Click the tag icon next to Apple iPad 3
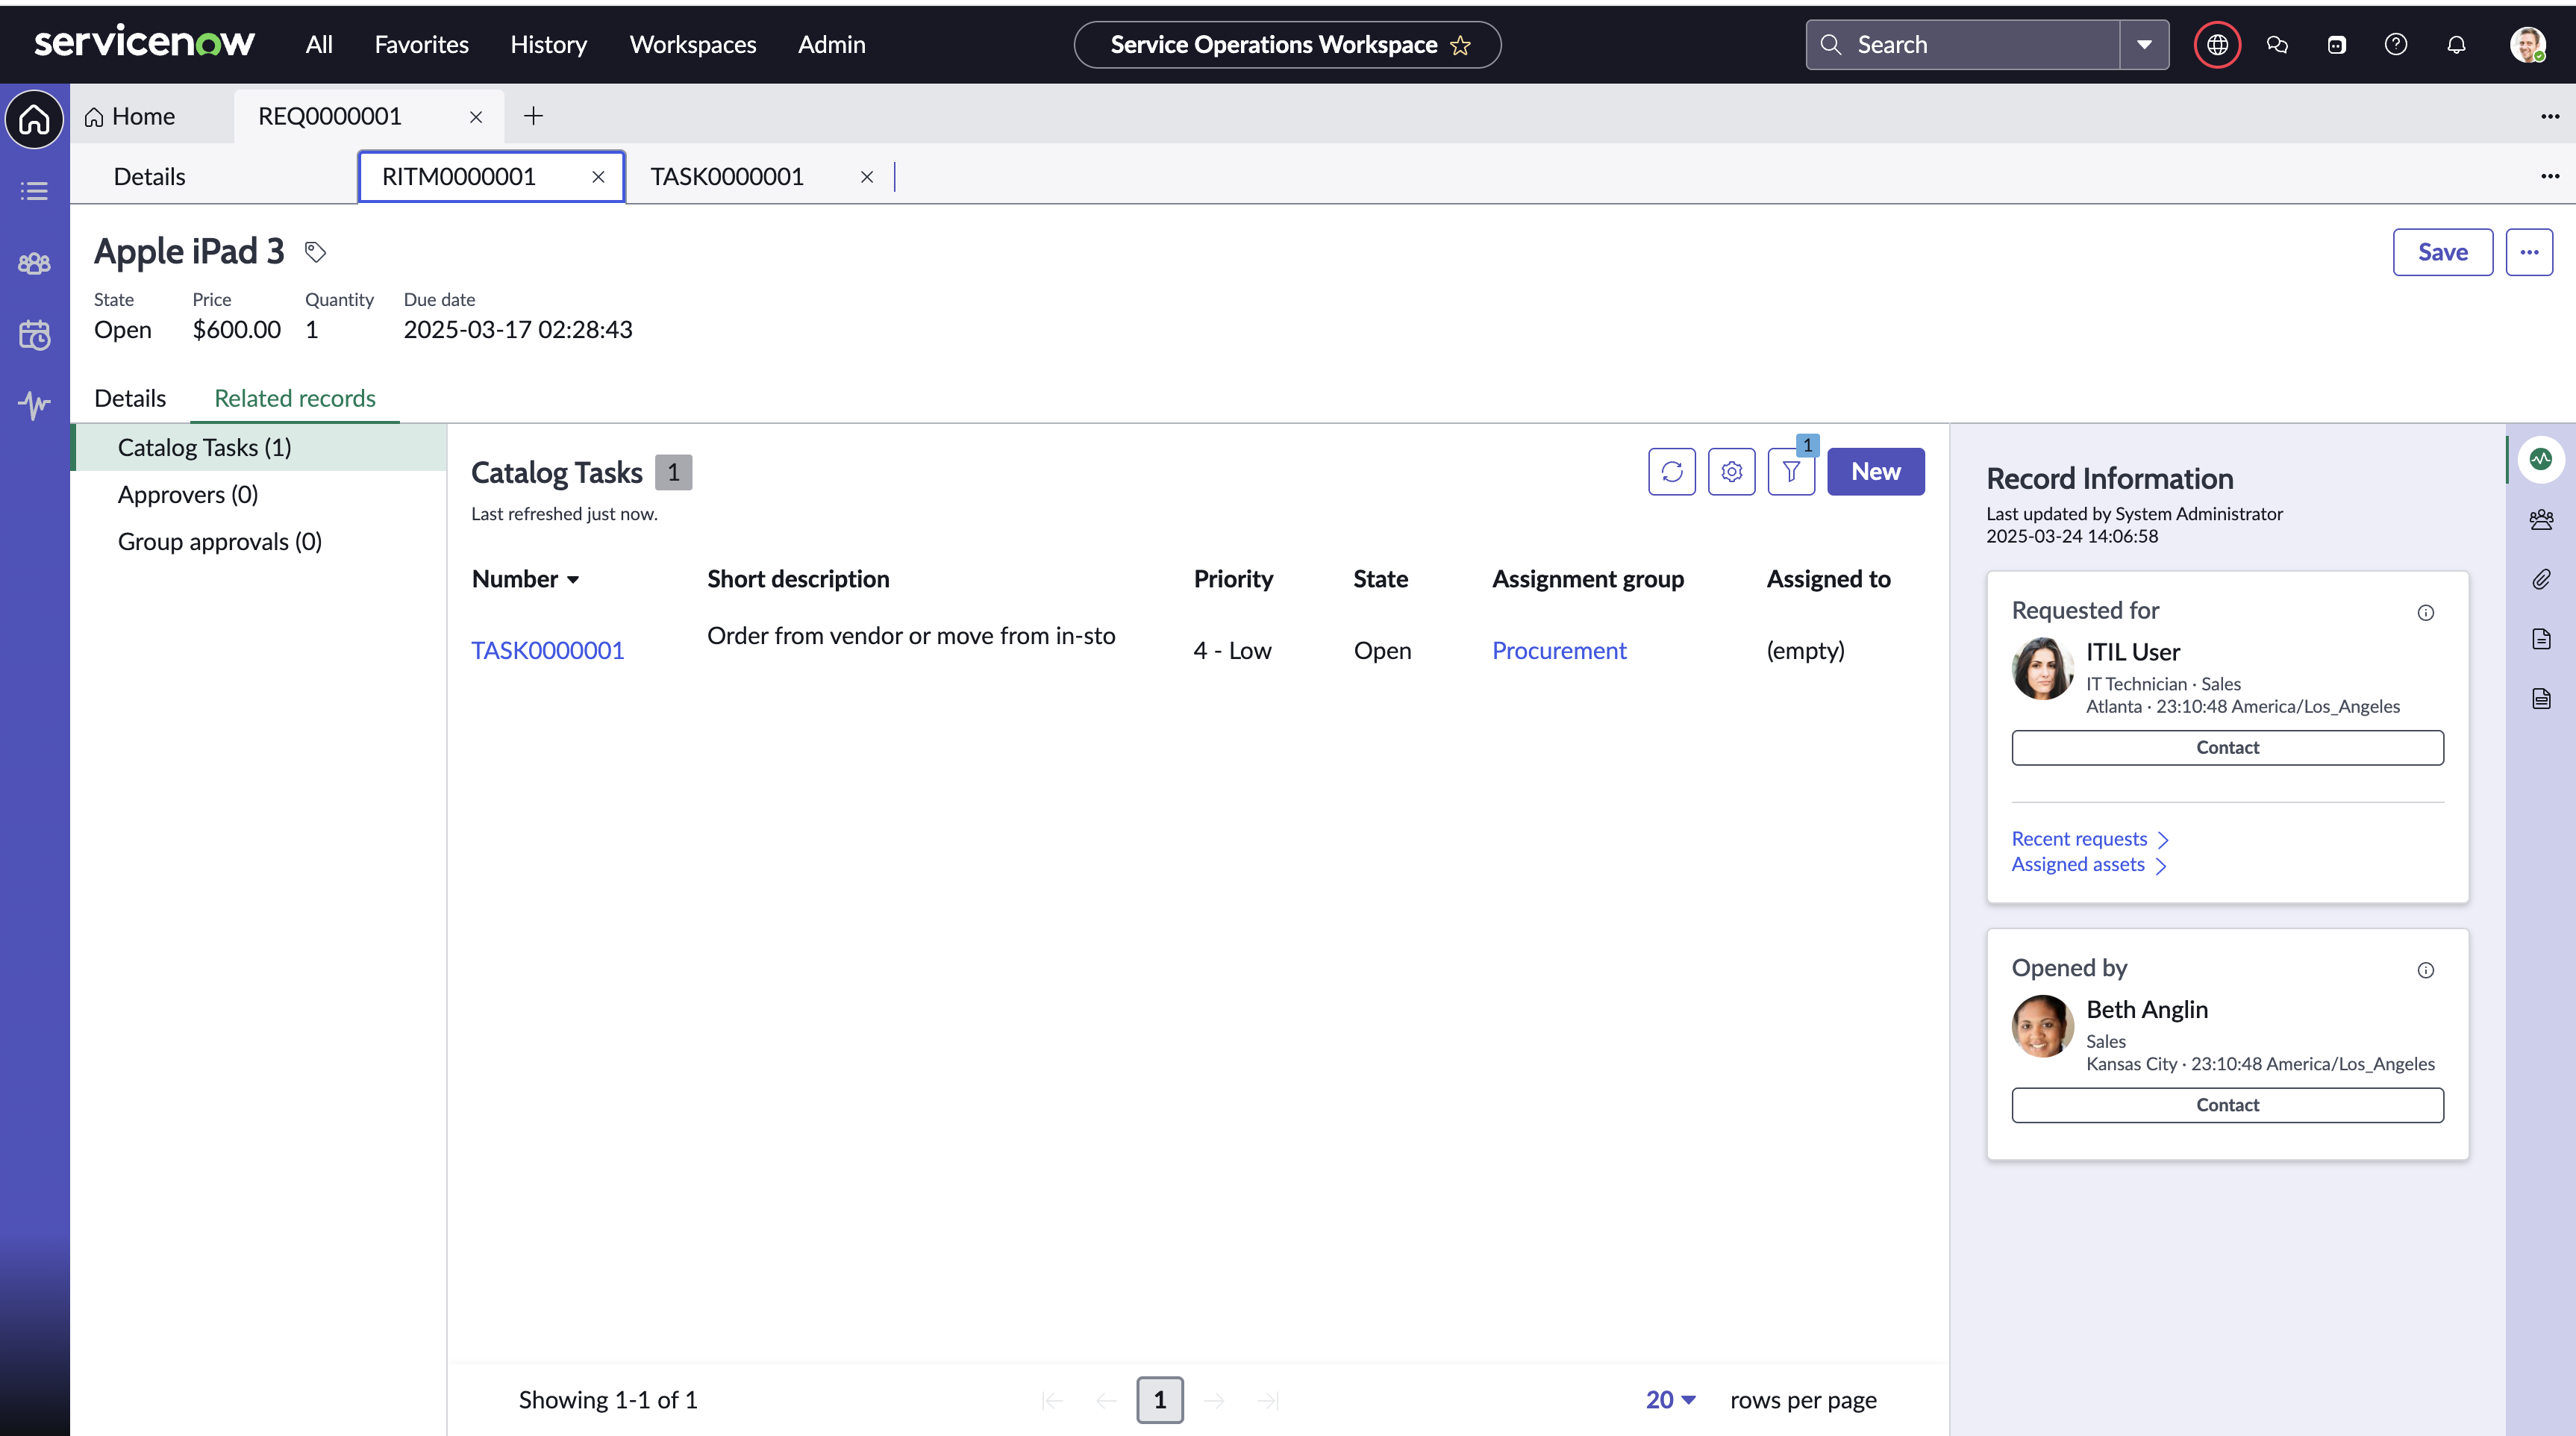This screenshot has height=1436, width=2576. [315, 252]
